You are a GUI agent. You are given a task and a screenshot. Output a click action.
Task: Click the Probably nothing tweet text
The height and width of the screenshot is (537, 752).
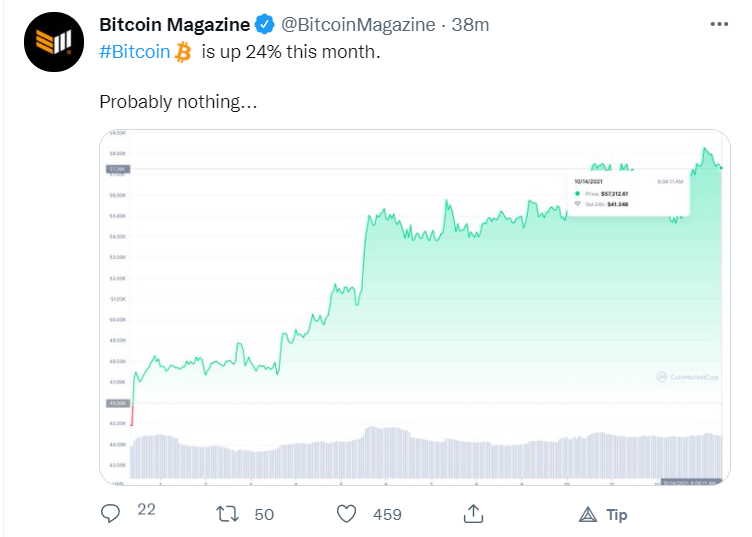(178, 102)
